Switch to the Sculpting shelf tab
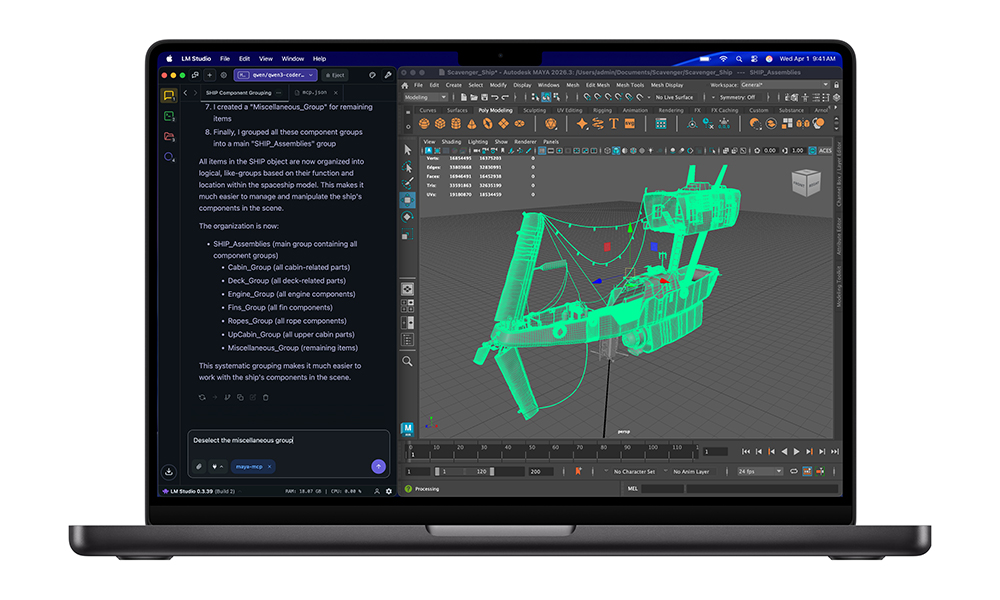Viewport: 1000px width, 600px height. pos(535,110)
